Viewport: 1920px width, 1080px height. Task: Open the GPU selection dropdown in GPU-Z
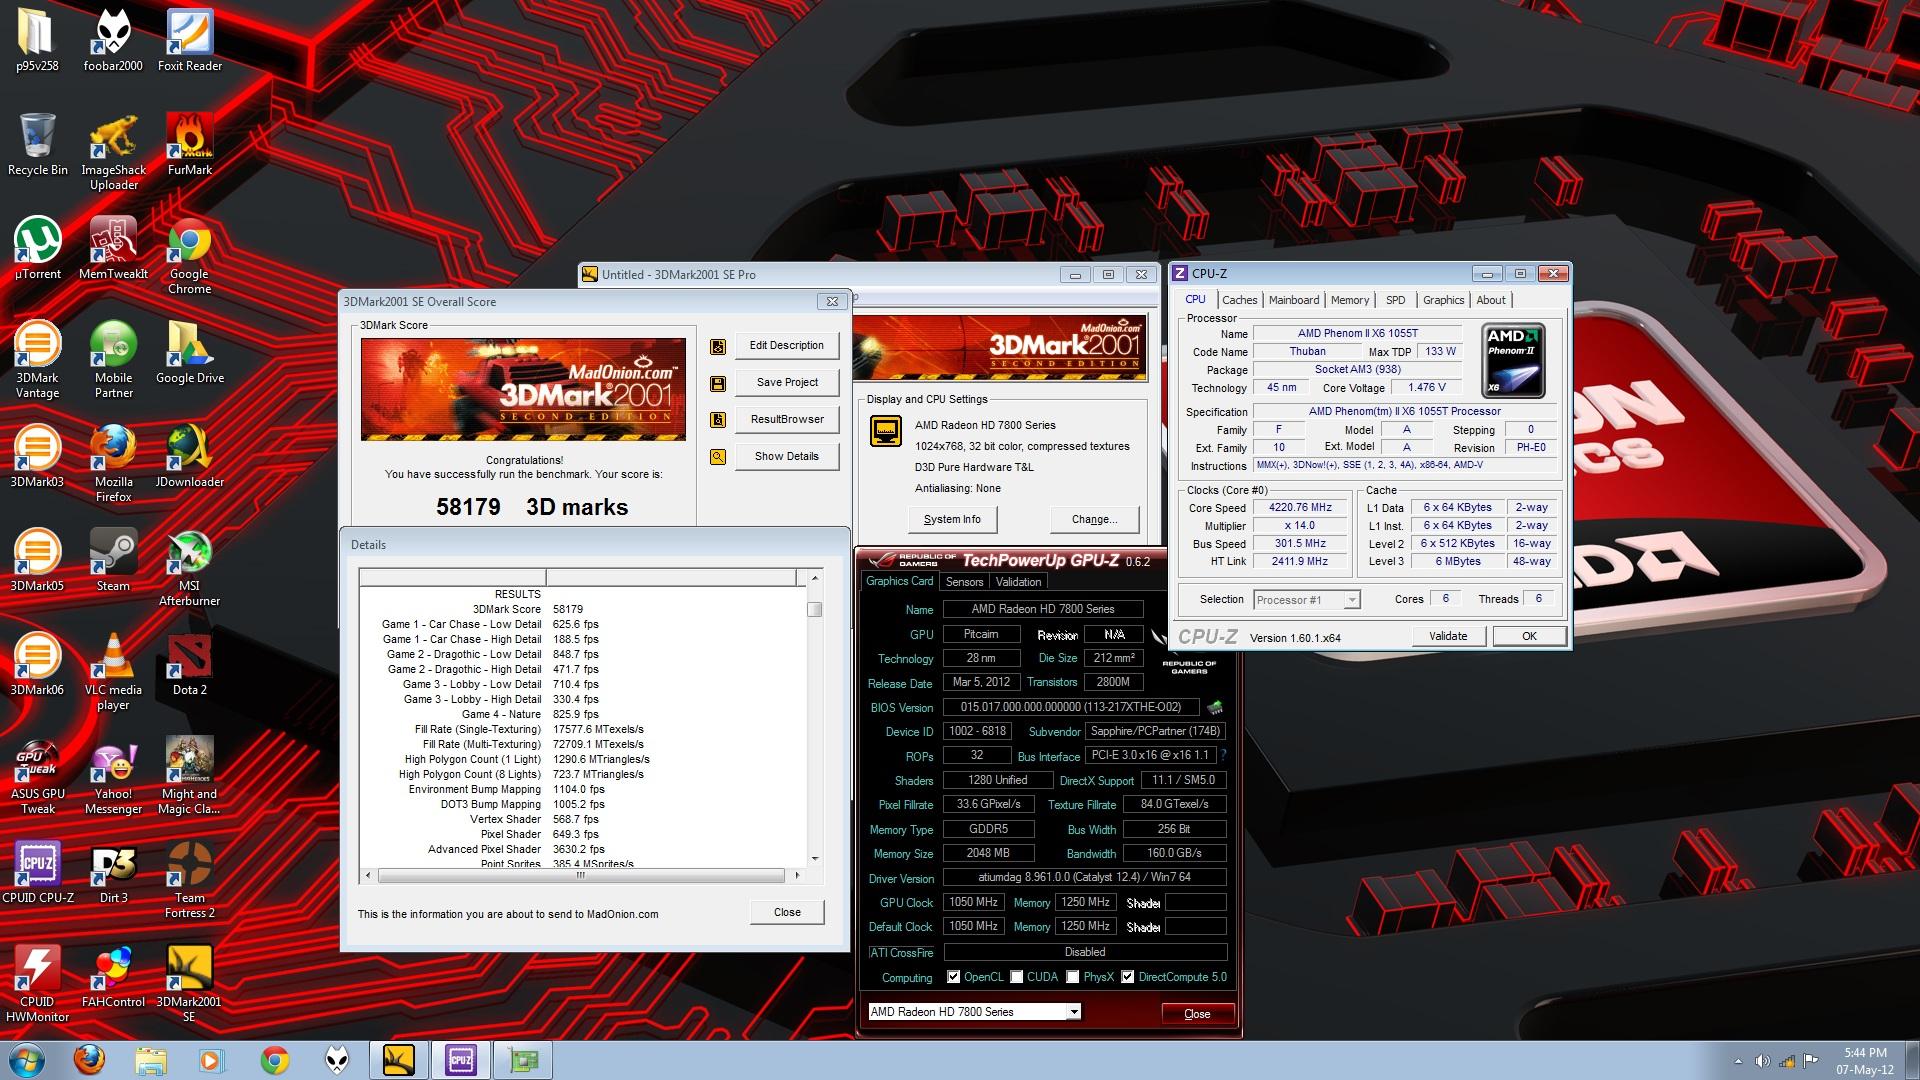1073,1012
